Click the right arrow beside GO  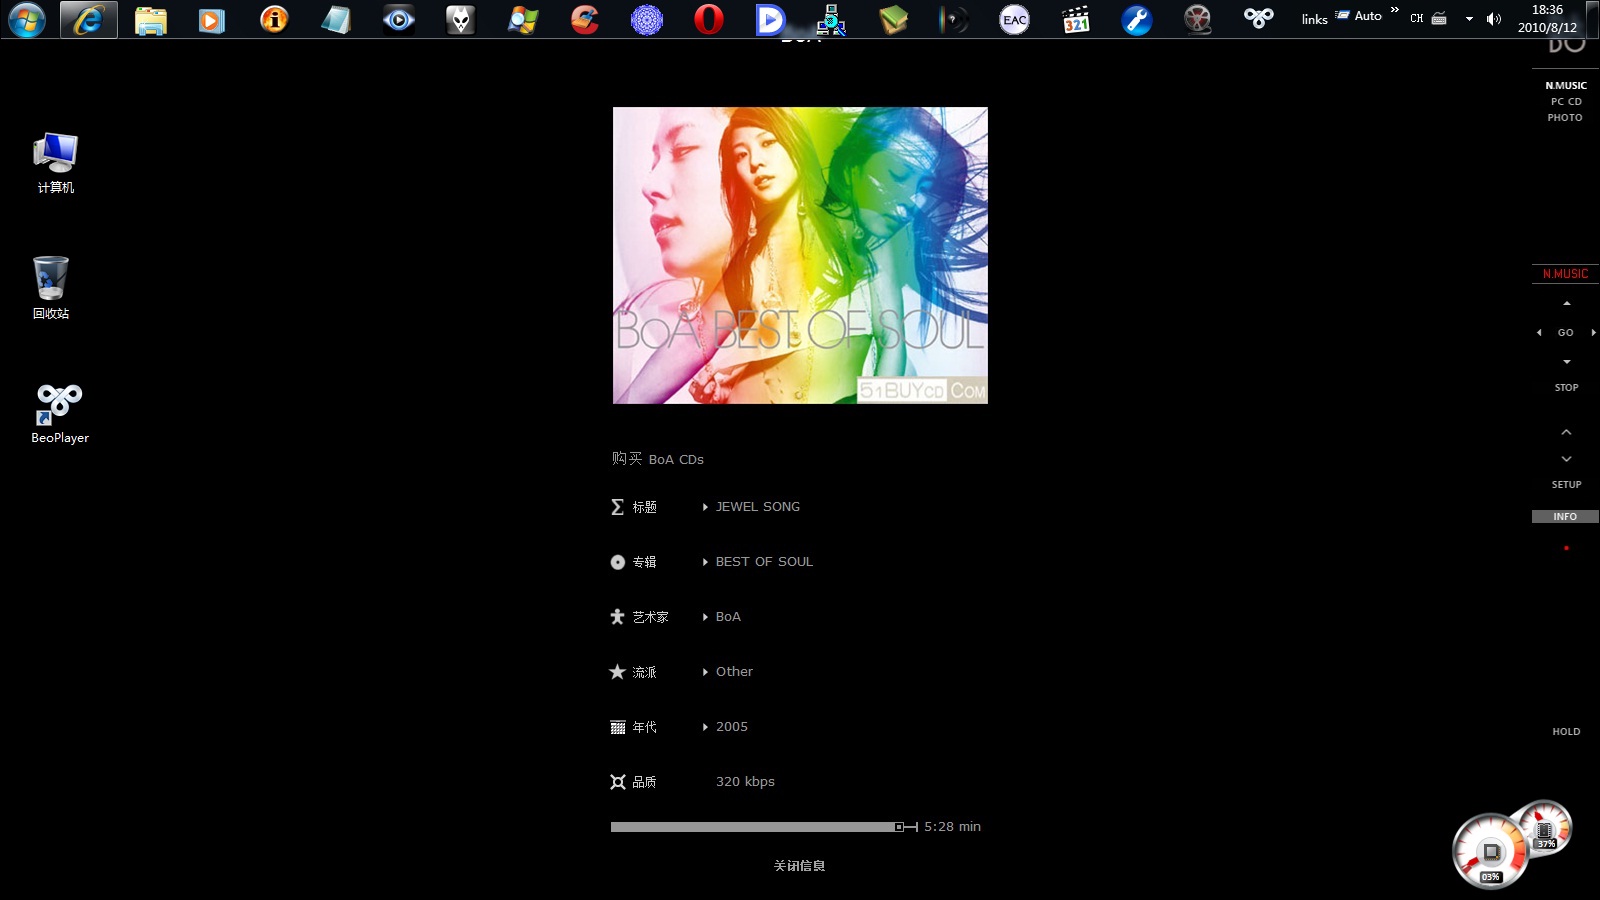pyautogui.click(x=1593, y=333)
